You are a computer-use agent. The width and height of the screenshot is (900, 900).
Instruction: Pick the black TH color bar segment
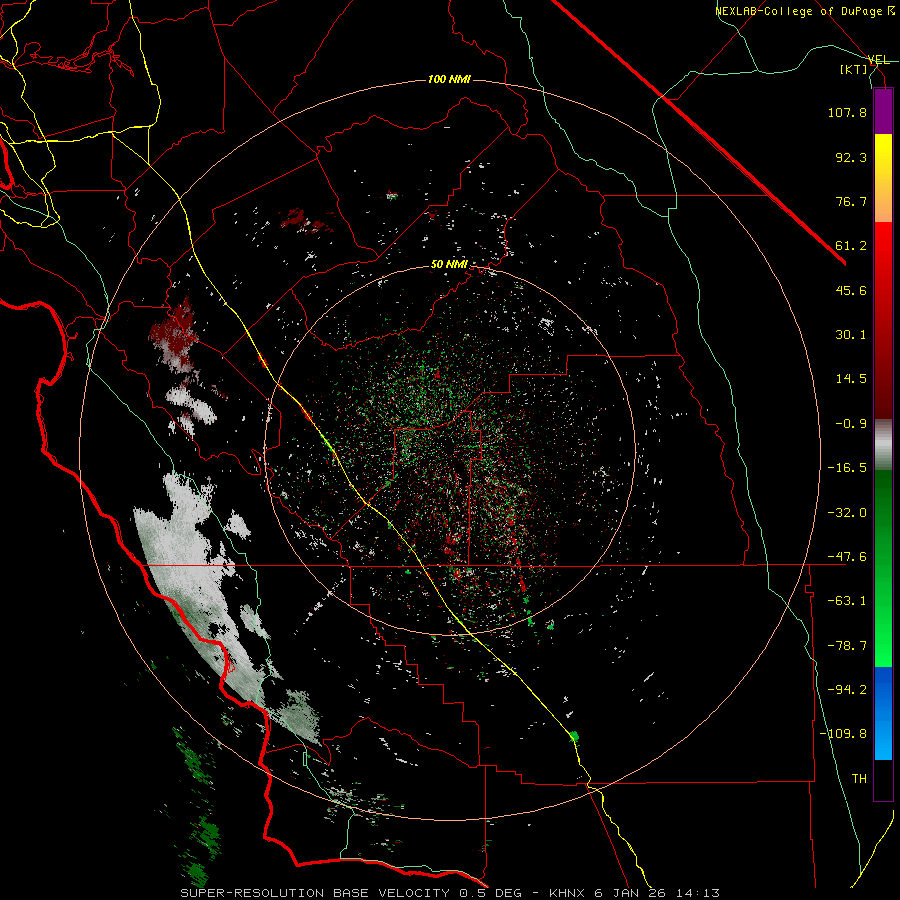coord(883,780)
